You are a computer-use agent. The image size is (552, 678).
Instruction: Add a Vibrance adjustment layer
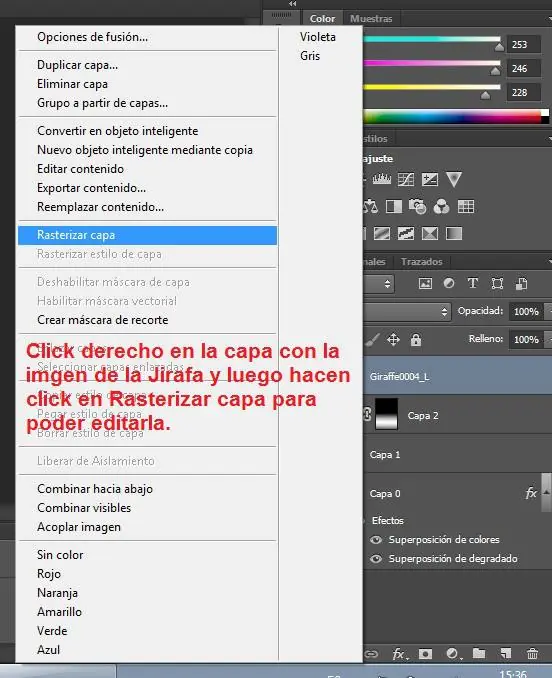click(454, 179)
